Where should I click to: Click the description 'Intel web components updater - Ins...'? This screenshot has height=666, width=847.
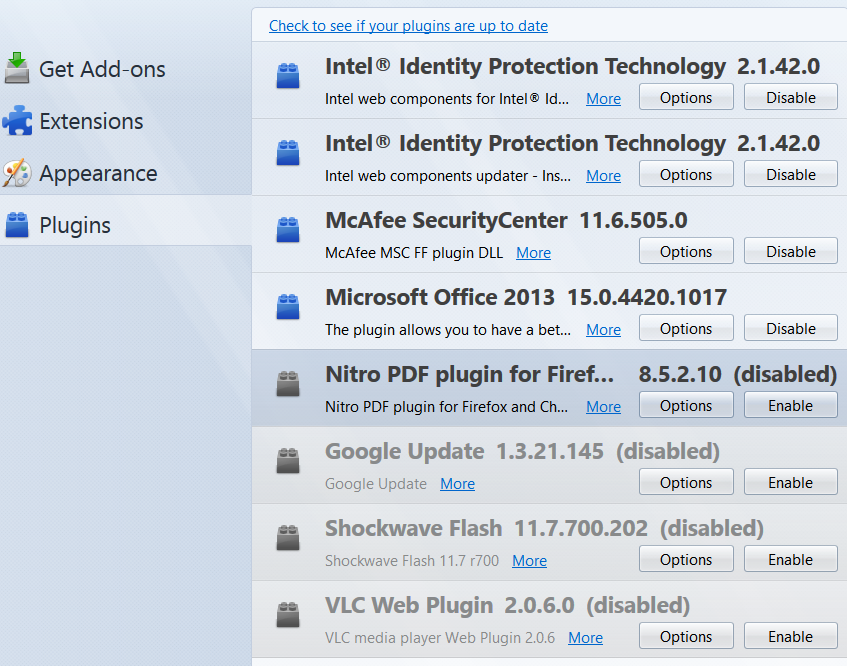click(x=448, y=176)
